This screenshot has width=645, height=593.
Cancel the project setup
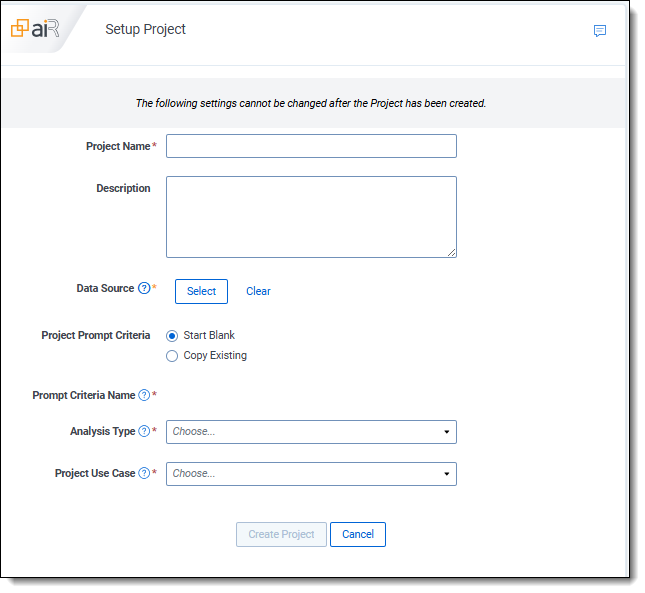pyautogui.click(x=357, y=534)
